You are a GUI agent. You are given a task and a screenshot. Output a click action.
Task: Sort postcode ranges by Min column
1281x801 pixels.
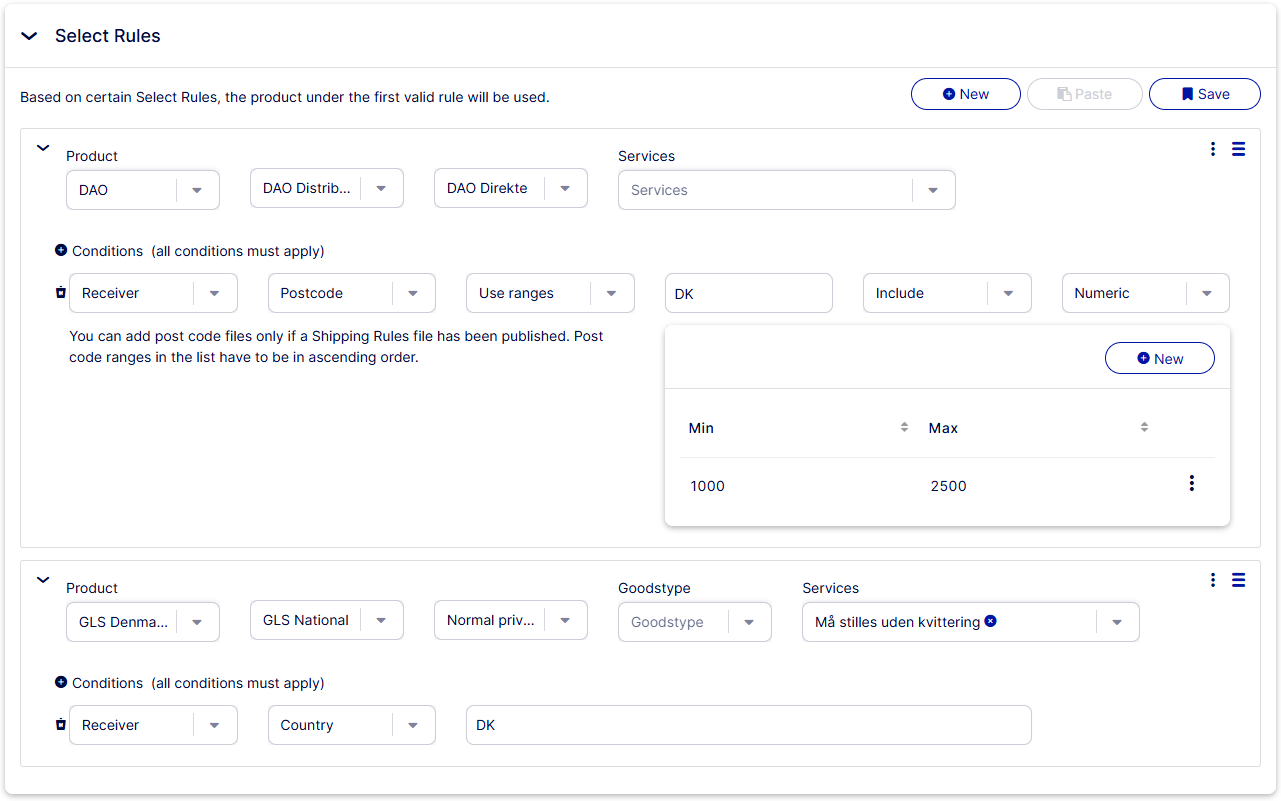[904, 427]
